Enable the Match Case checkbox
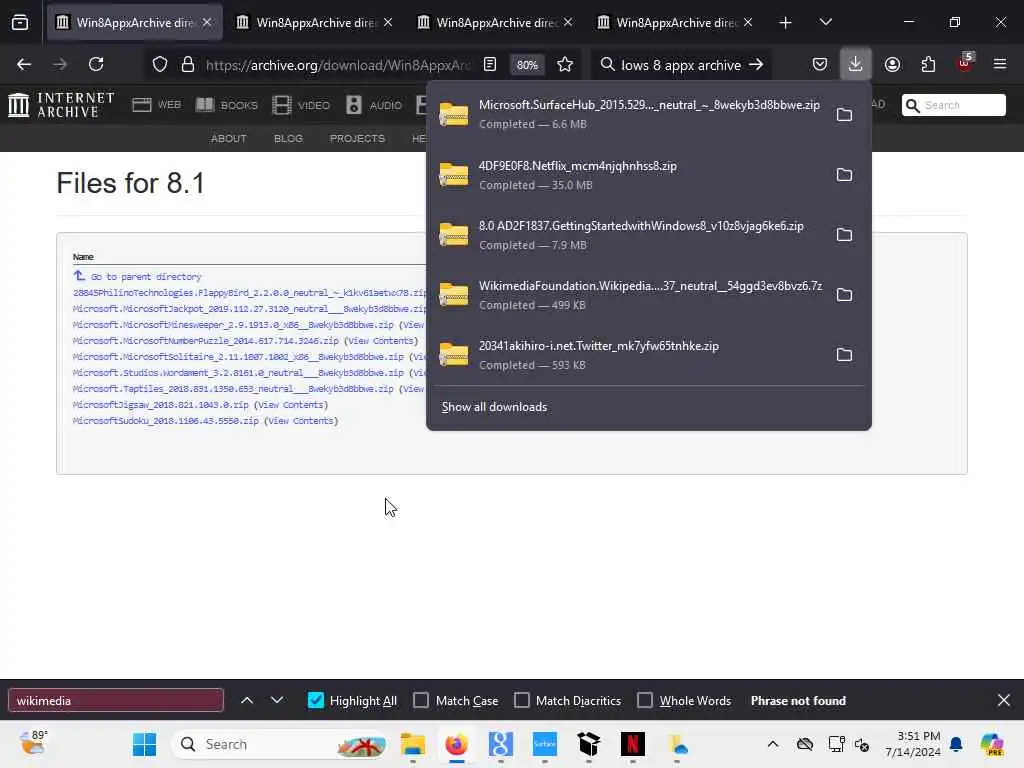Screen dimensions: 1024x768 click(421, 700)
